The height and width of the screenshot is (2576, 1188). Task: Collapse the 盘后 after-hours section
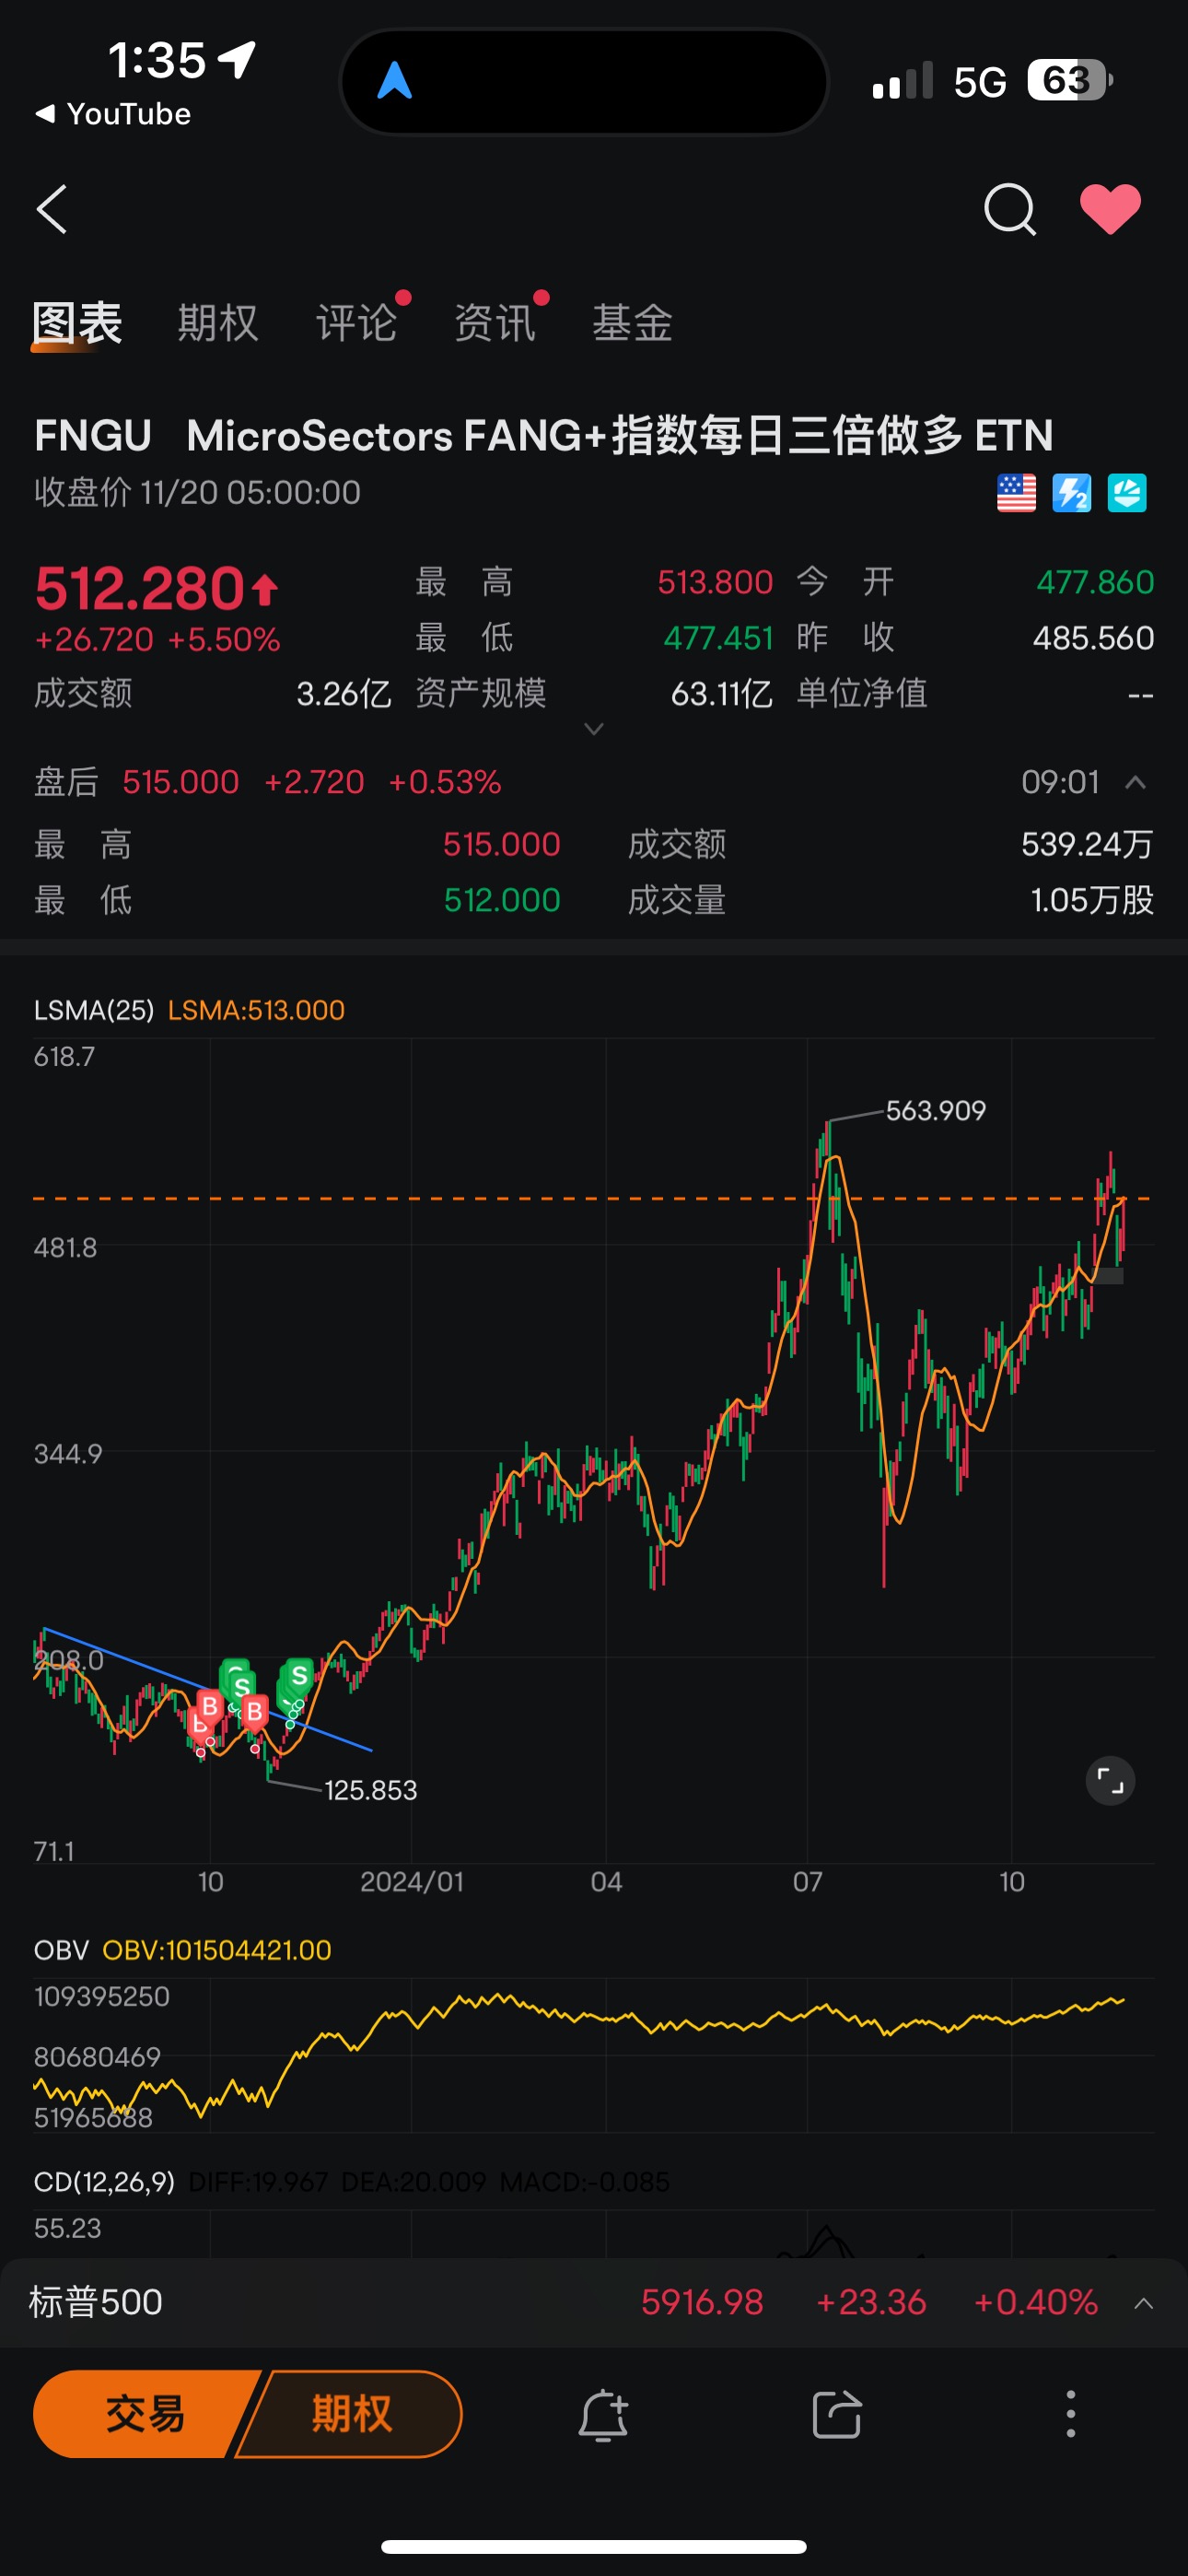(x=1135, y=782)
